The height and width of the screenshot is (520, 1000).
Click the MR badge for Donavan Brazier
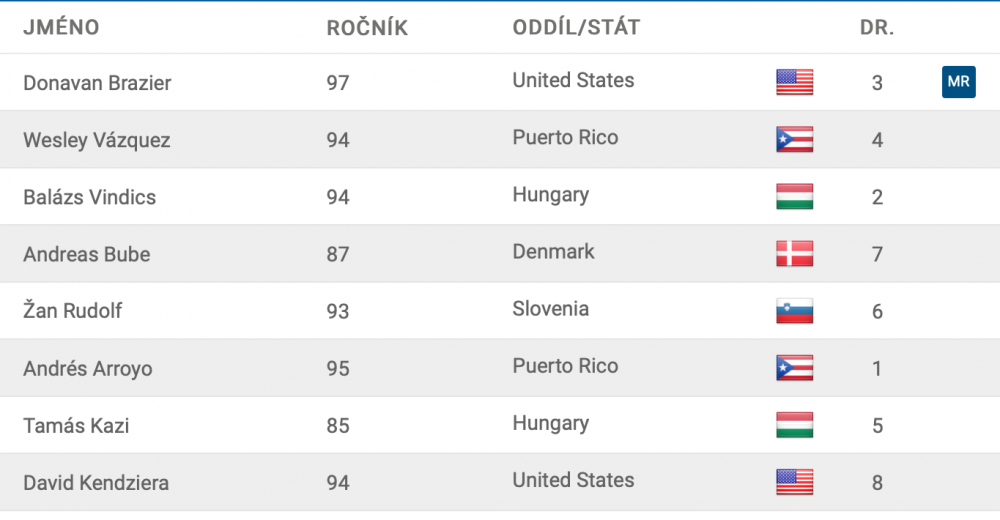[x=958, y=82]
